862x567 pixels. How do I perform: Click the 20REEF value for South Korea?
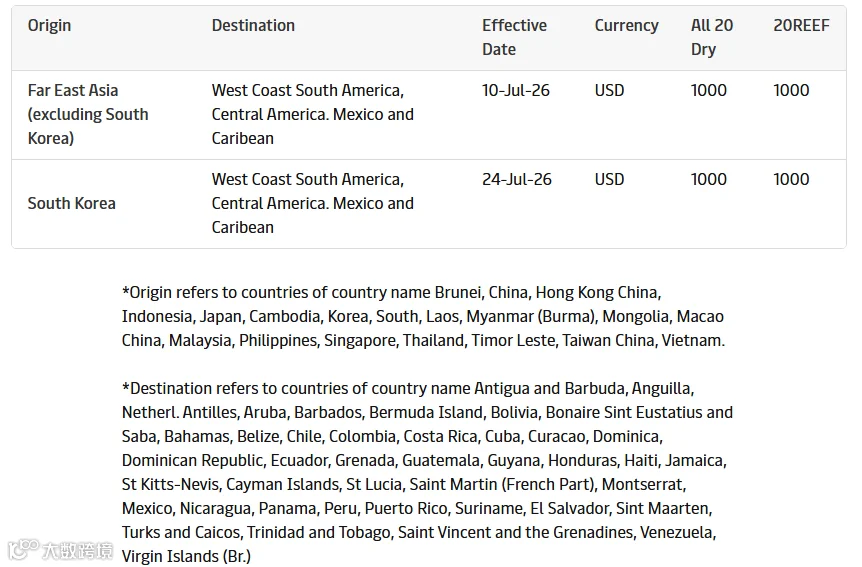(791, 180)
